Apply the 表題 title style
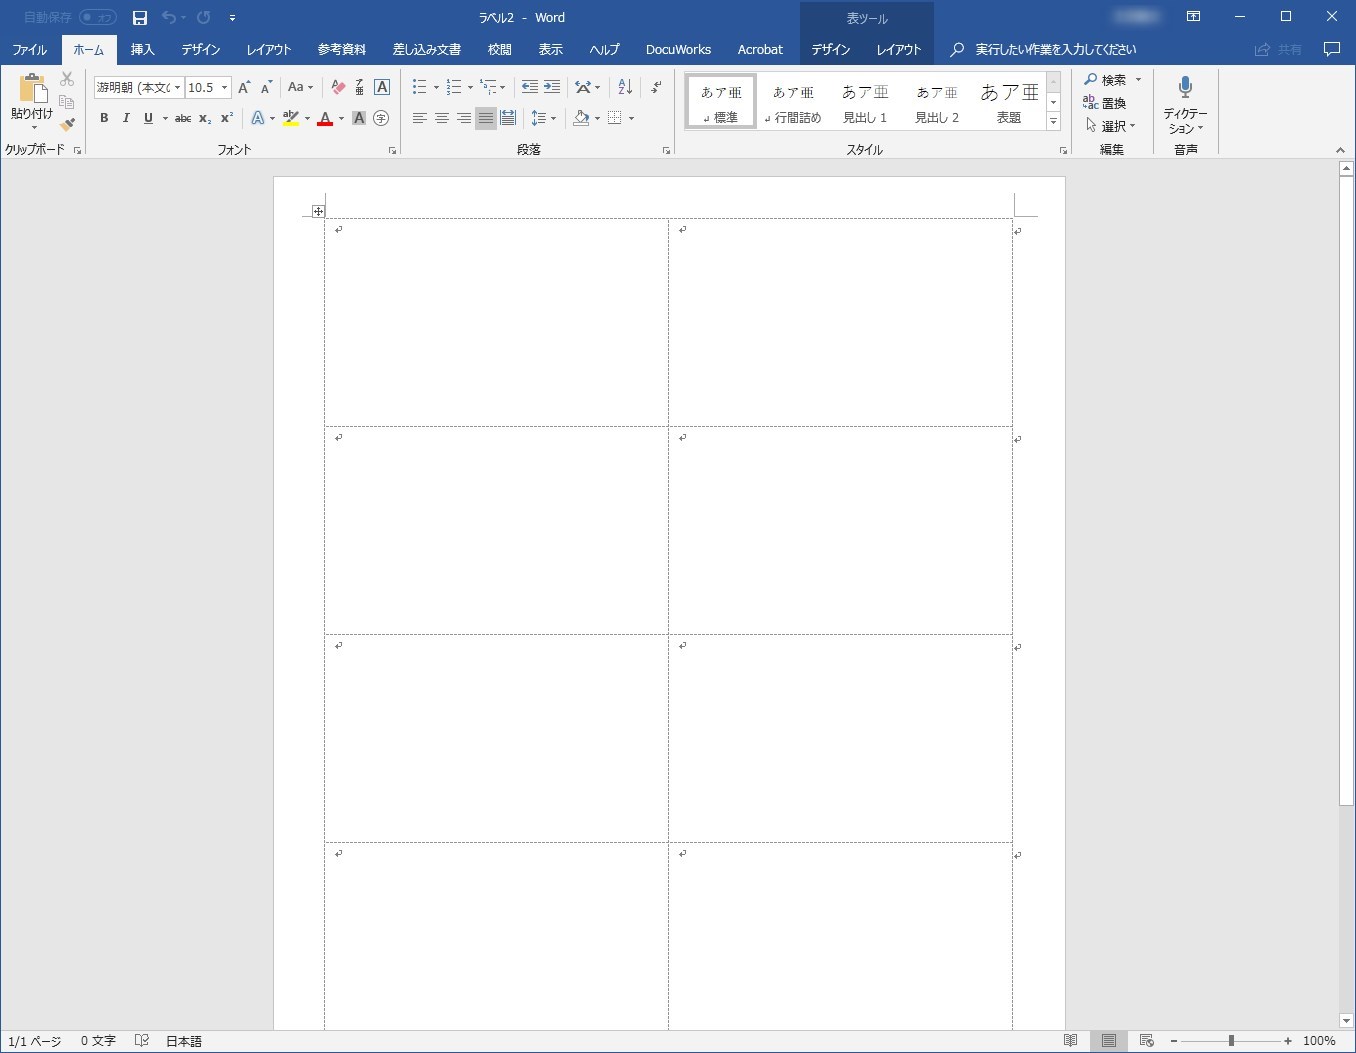Viewport: 1356px width, 1053px height. tap(1009, 103)
